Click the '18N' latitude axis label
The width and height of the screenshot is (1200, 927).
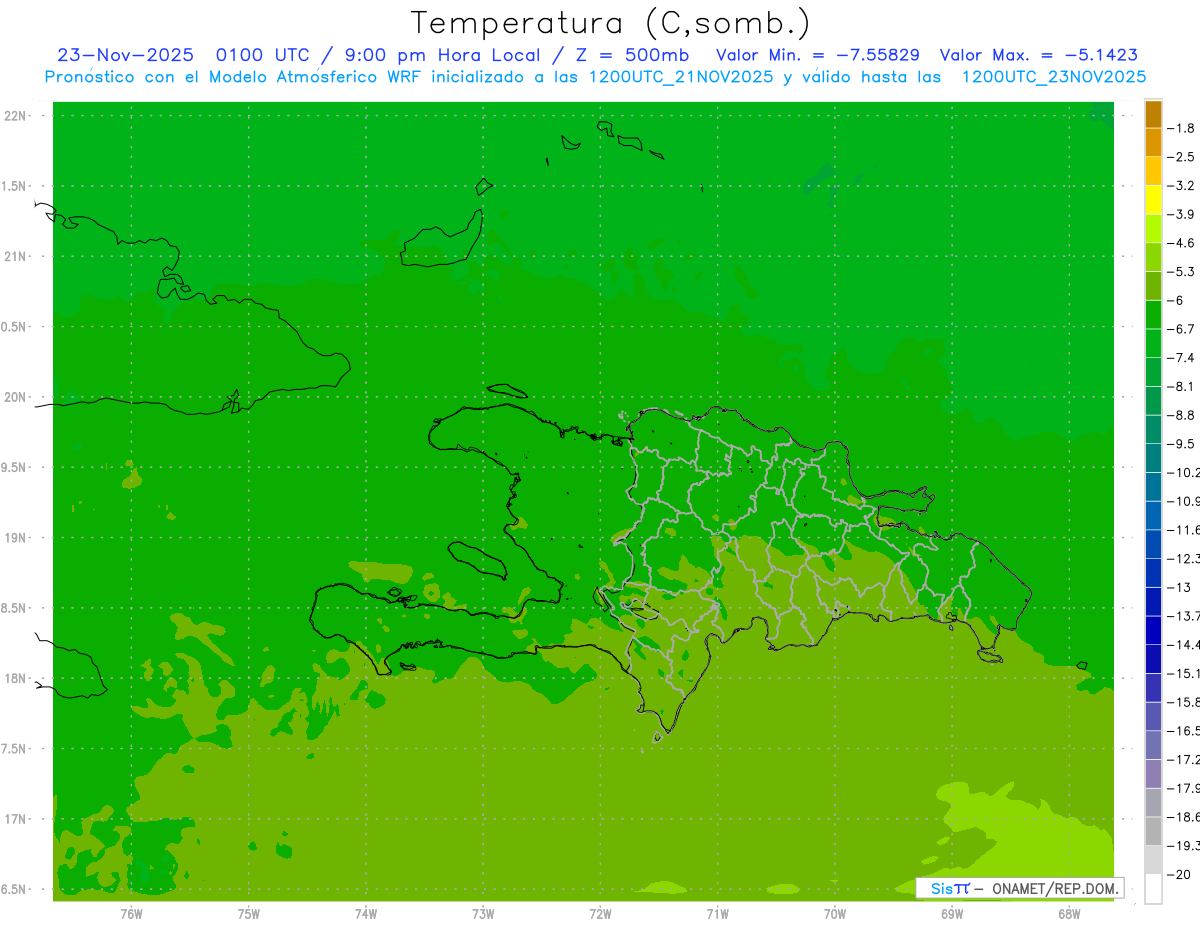pyautogui.click(x=16, y=678)
